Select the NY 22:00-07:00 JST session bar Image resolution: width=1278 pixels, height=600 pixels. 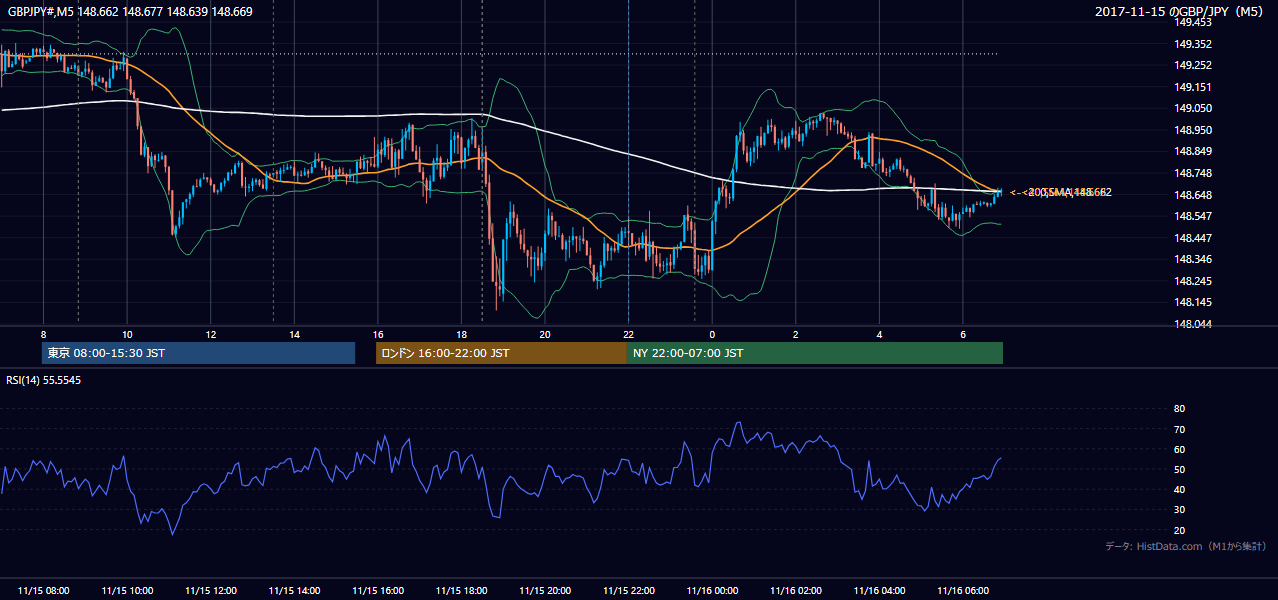point(815,353)
